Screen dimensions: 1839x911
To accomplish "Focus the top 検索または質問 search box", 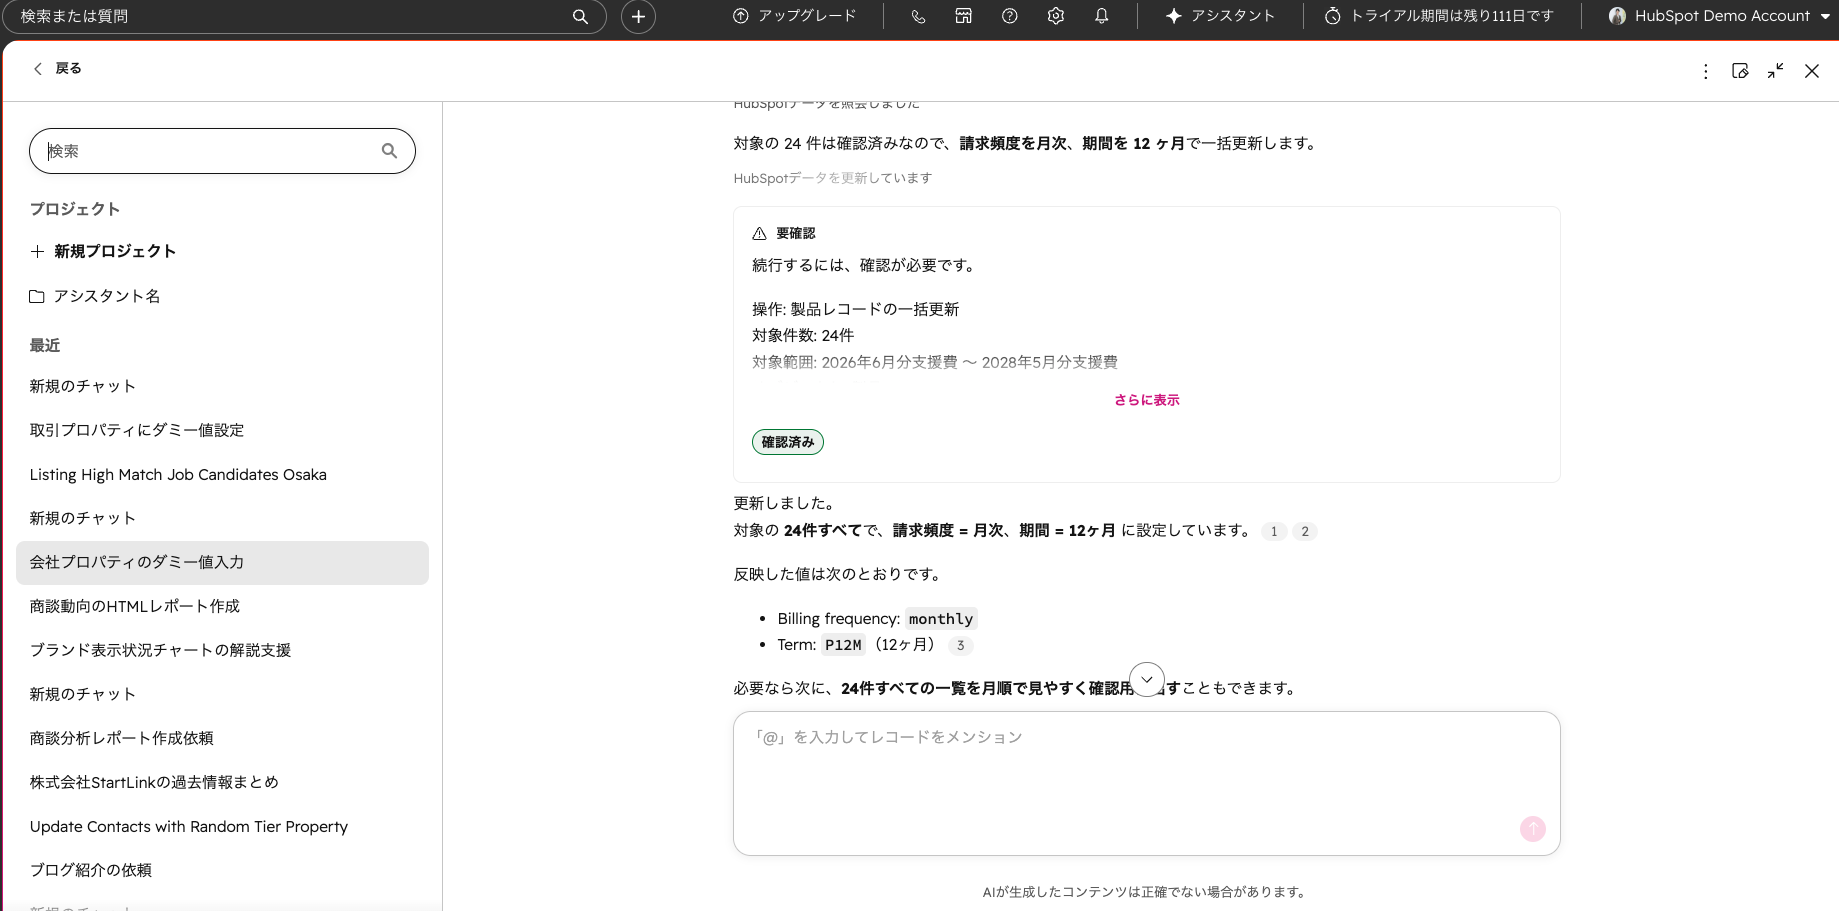I will 305,16.
